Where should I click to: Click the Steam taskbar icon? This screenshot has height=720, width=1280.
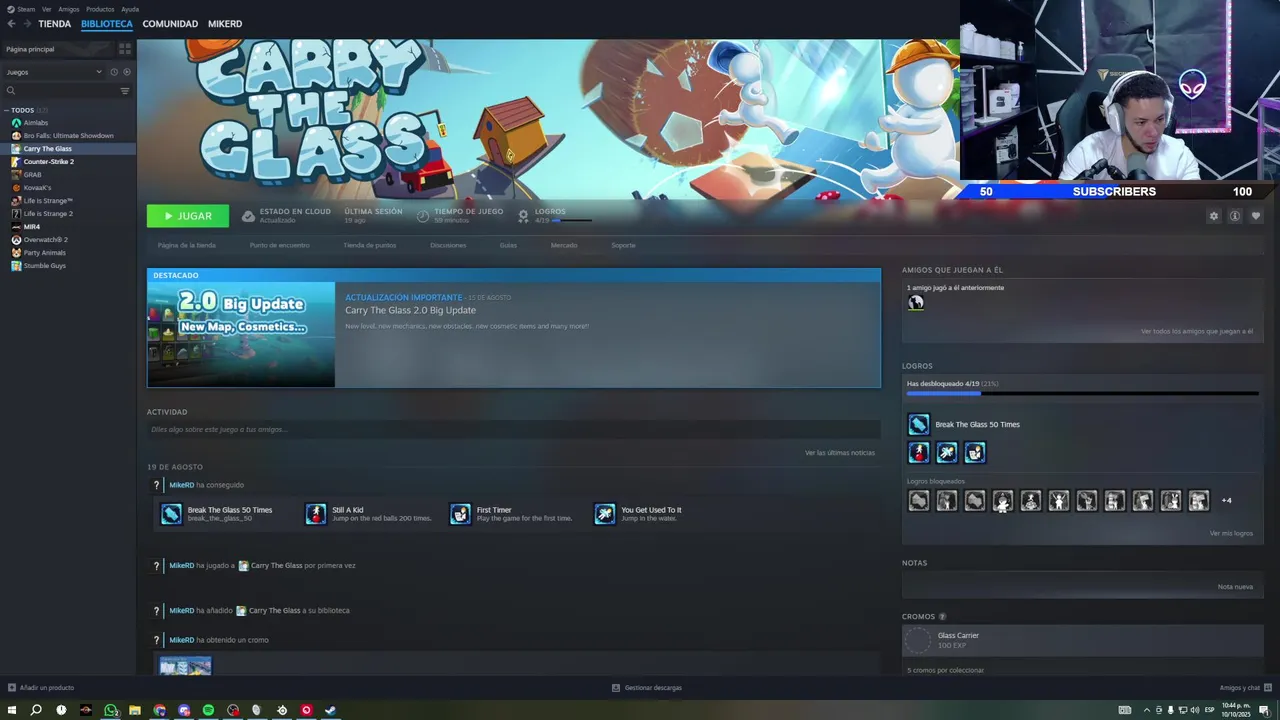coord(331,710)
